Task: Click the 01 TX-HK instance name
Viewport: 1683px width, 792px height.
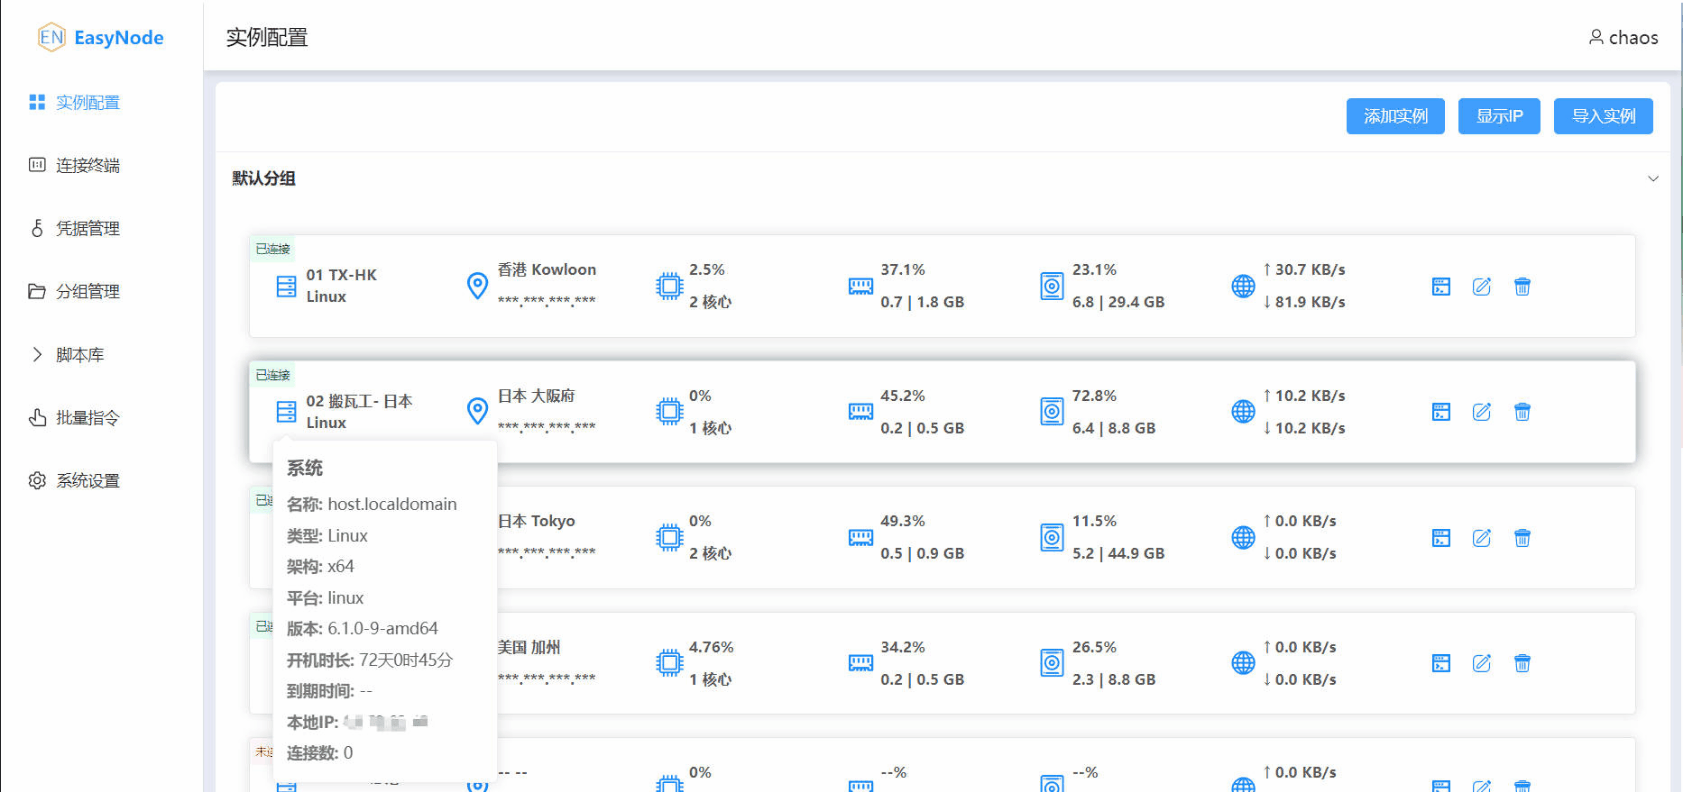Action: (341, 275)
